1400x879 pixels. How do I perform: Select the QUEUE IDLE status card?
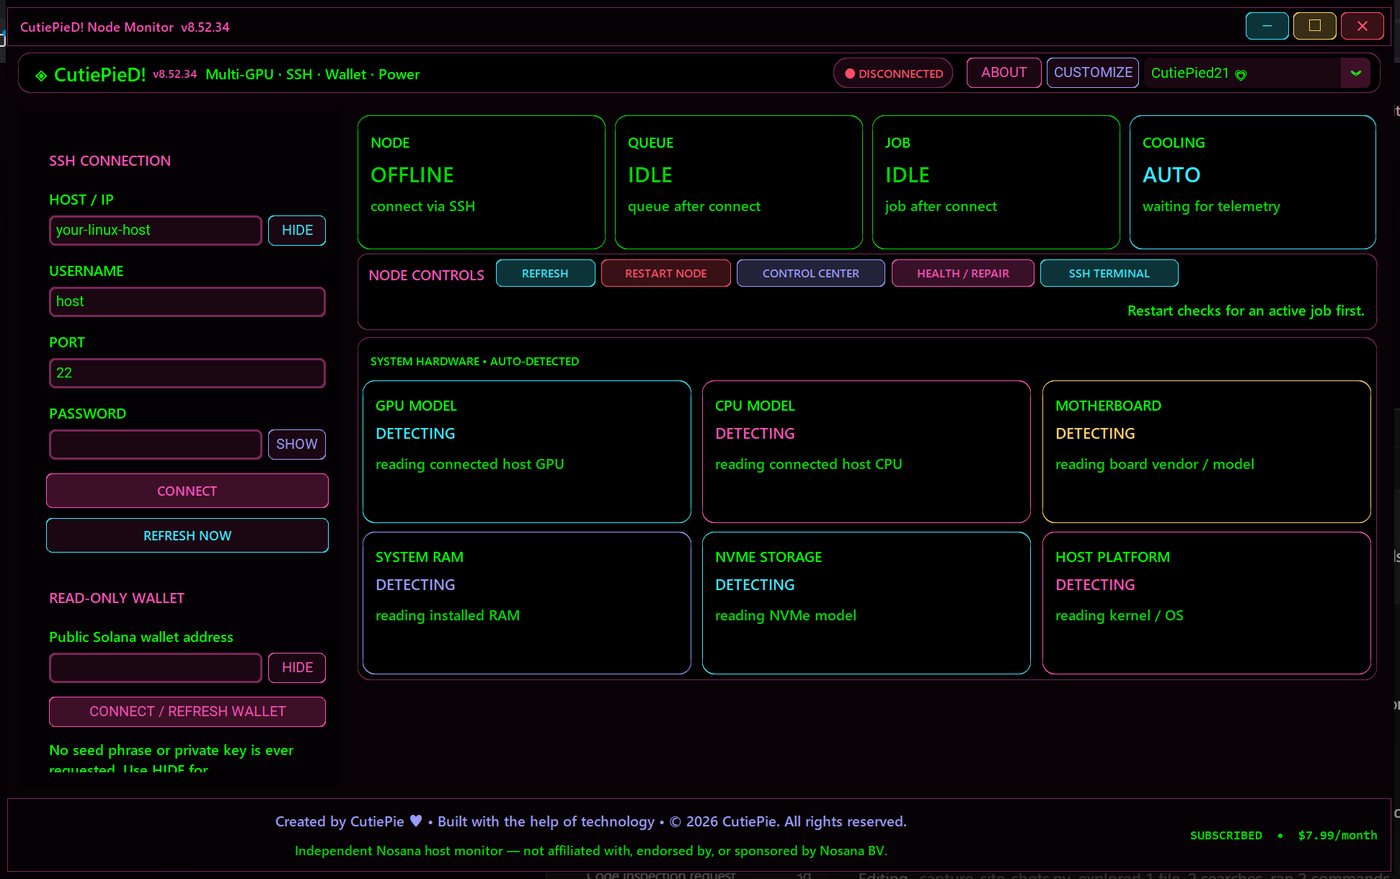(738, 182)
